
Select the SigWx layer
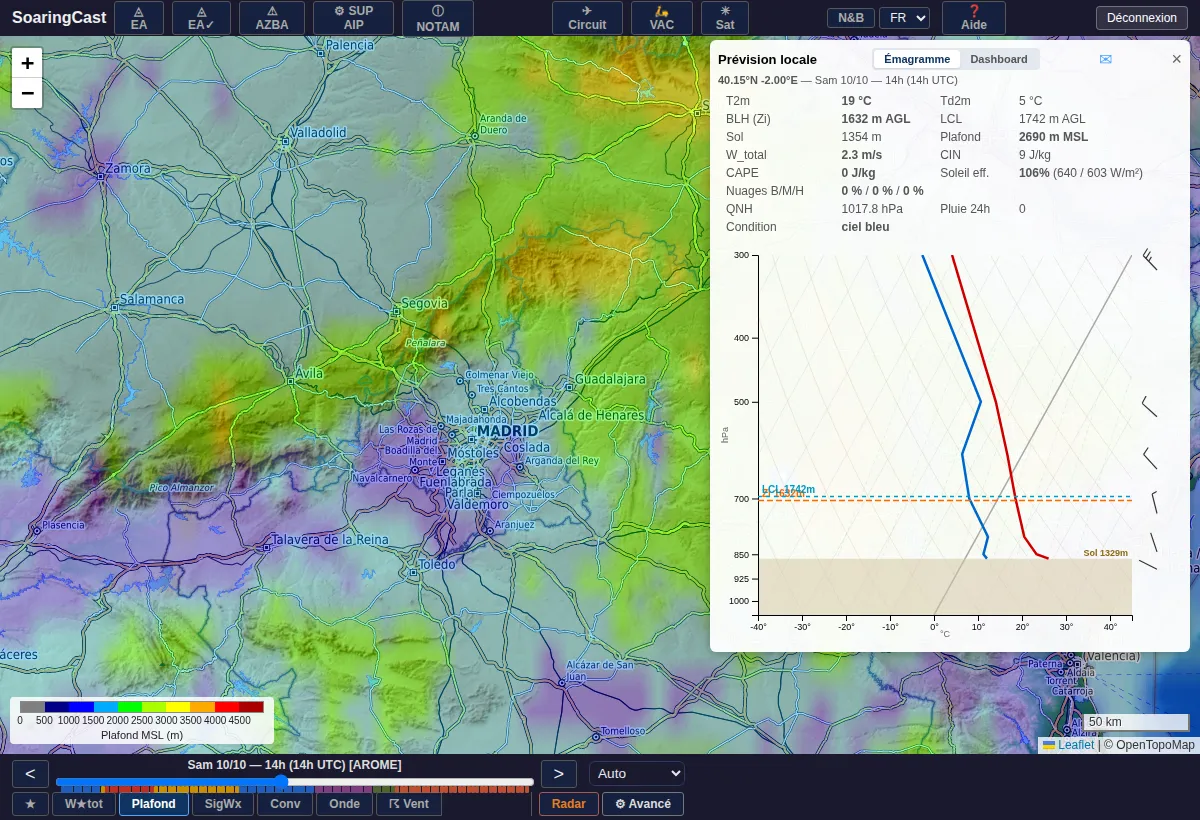click(223, 804)
